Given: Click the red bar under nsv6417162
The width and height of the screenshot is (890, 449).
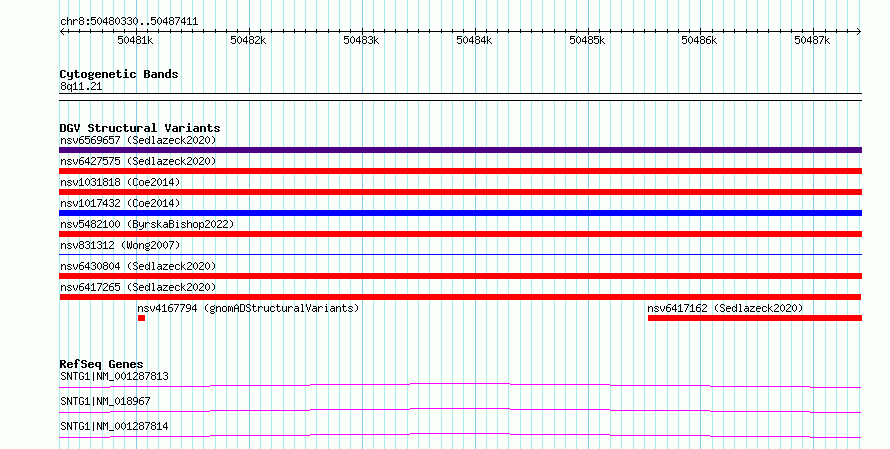Looking at the screenshot, I should 755,318.
